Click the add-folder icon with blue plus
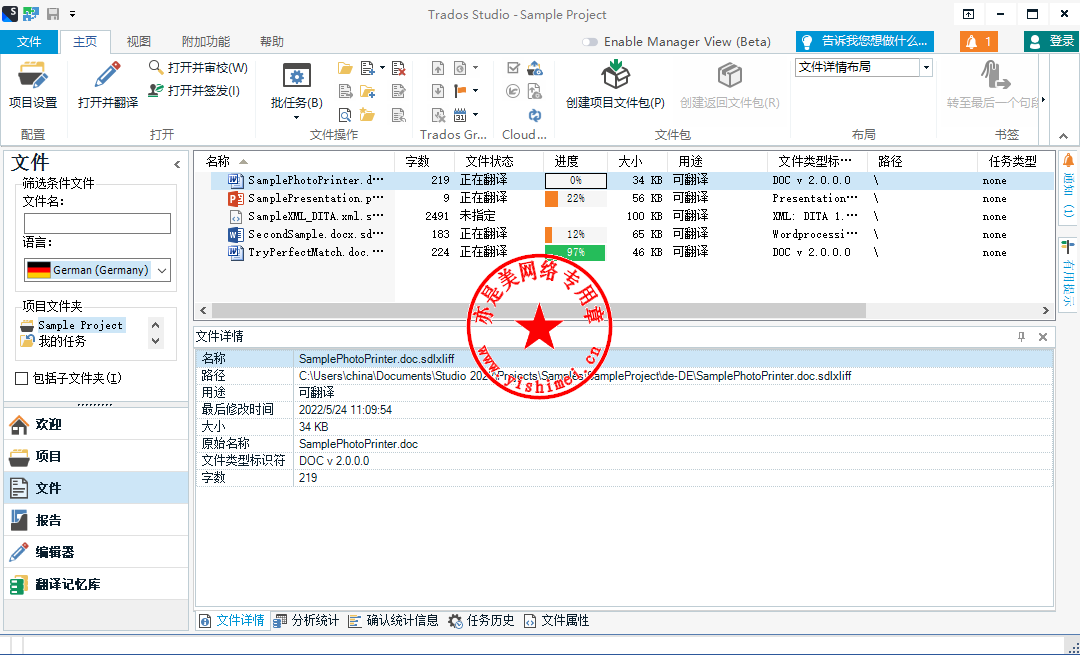 click(x=368, y=91)
